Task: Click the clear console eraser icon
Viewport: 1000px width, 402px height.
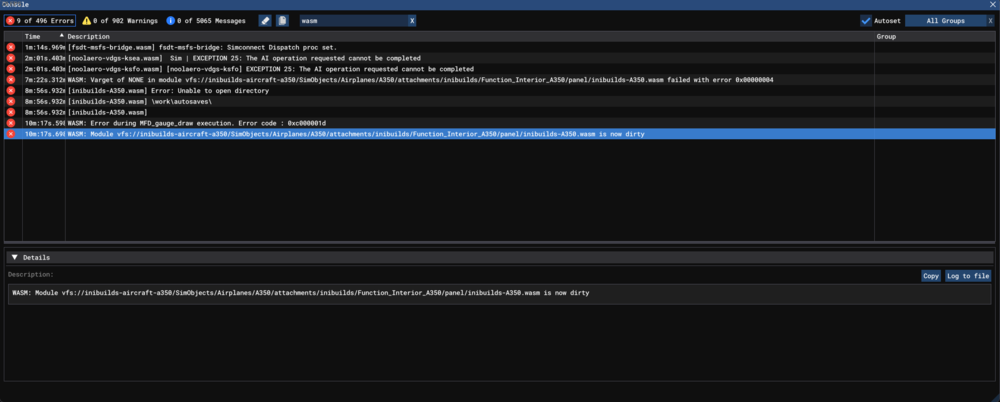Action: coord(265,21)
